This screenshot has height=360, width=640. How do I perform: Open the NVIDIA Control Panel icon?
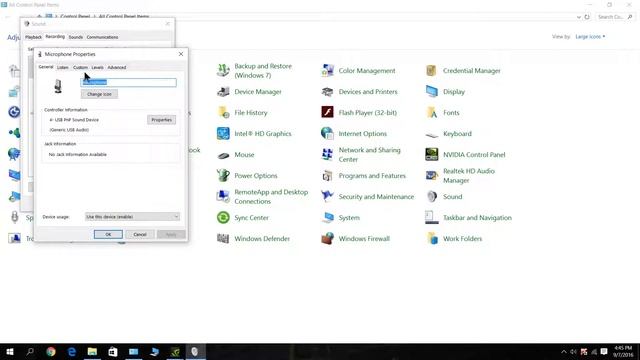click(x=432, y=155)
